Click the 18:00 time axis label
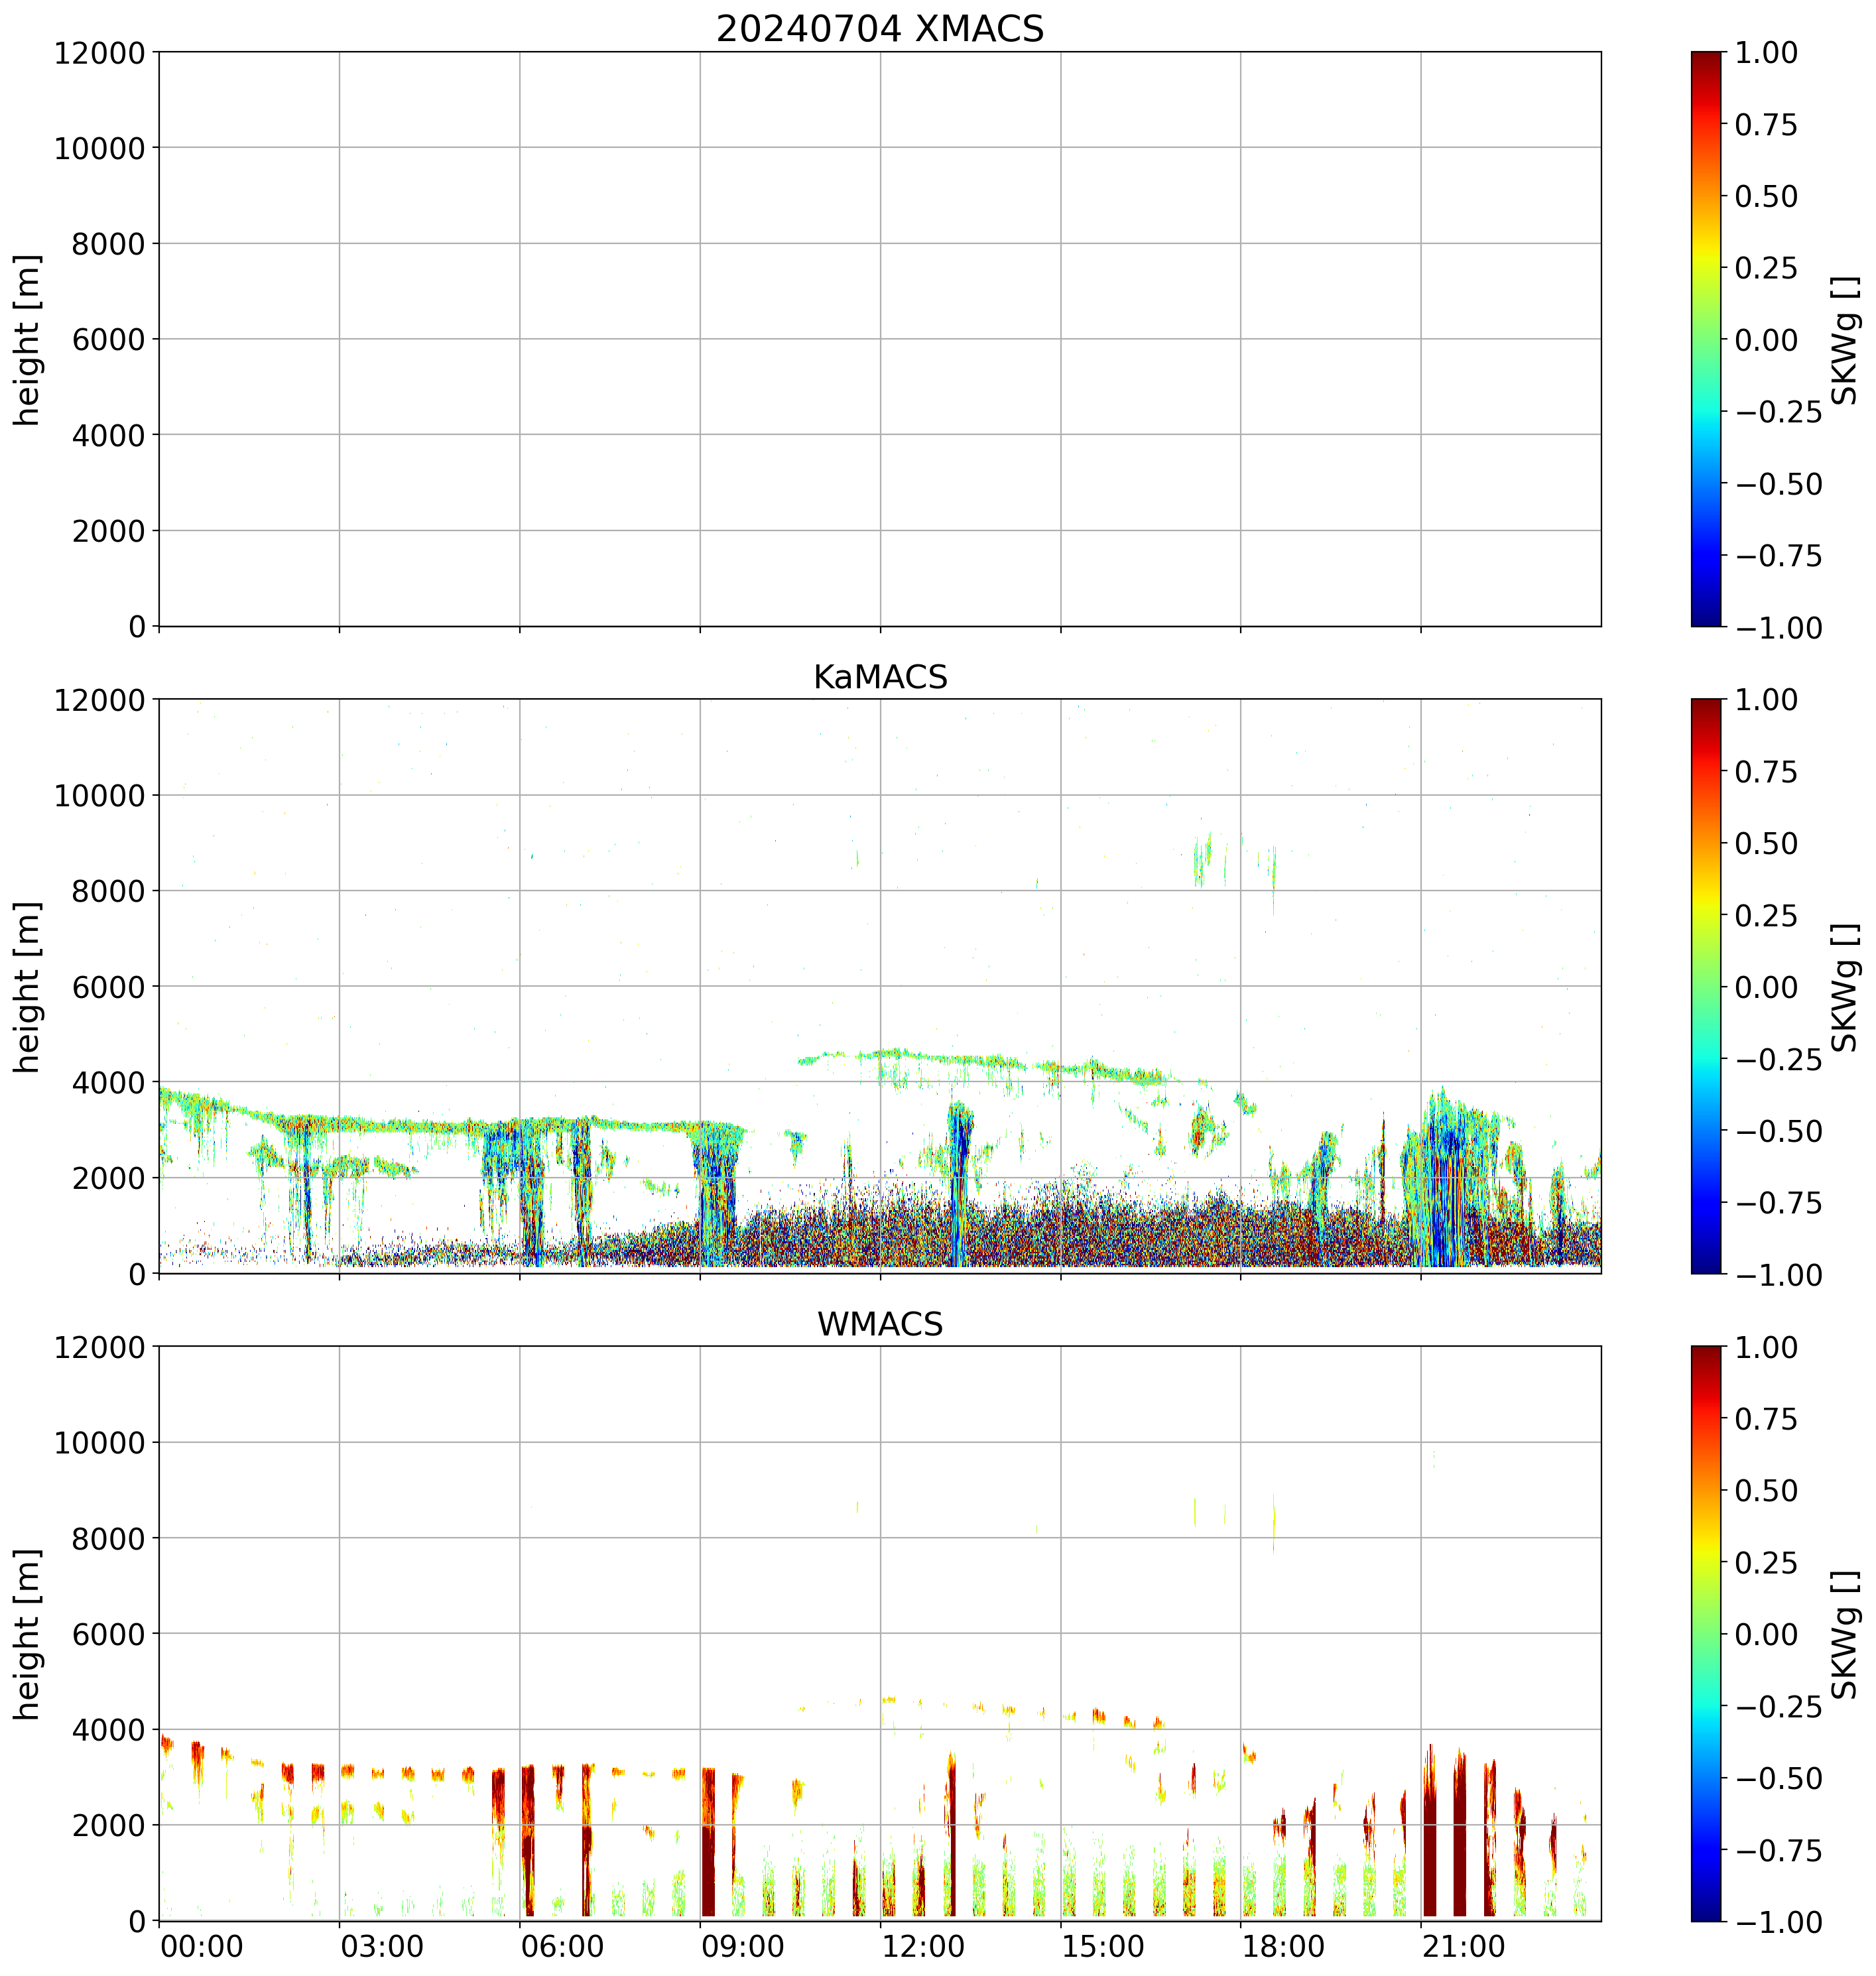1876x1976 pixels. 1284,1947
